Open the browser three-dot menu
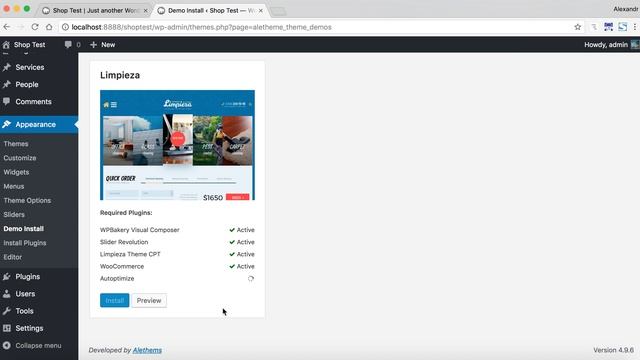Image resolution: width=640 pixels, height=360 pixels. [x=635, y=27]
